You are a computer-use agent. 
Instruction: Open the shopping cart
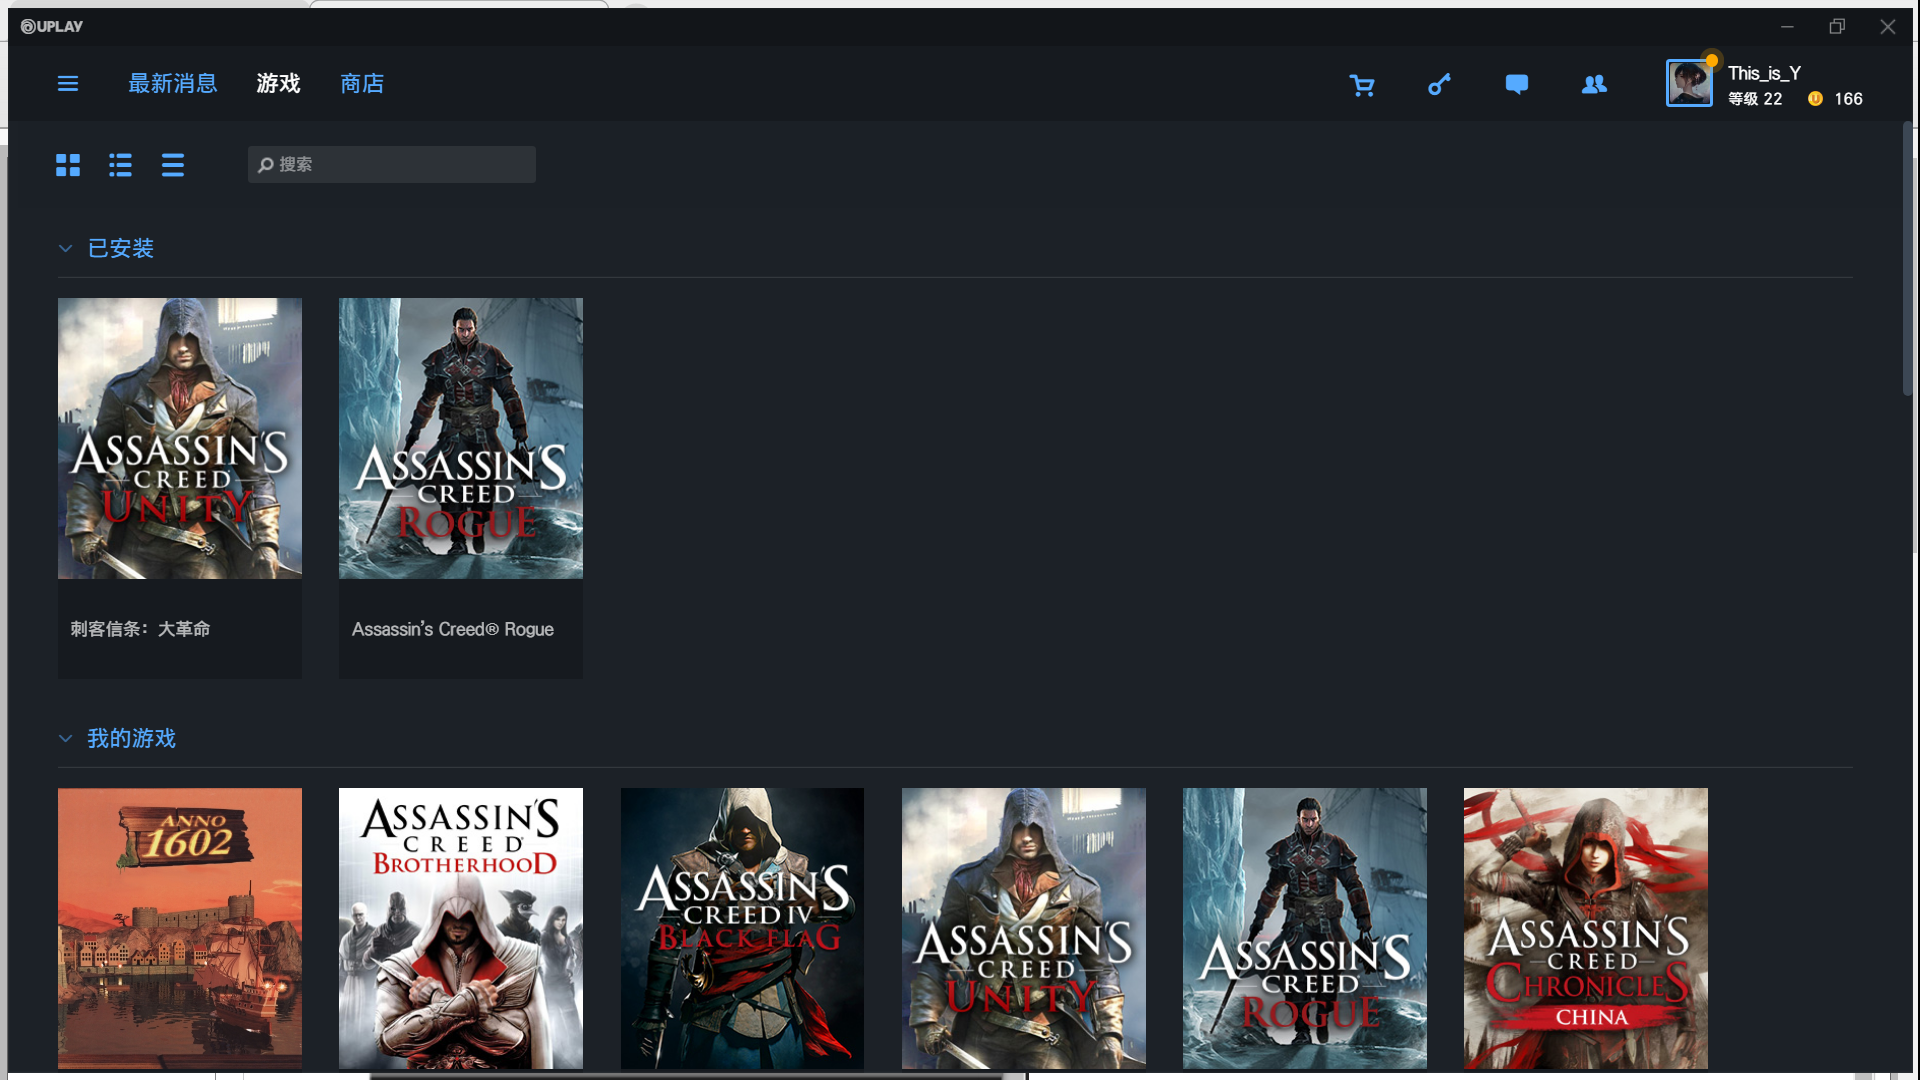tap(1361, 85)
